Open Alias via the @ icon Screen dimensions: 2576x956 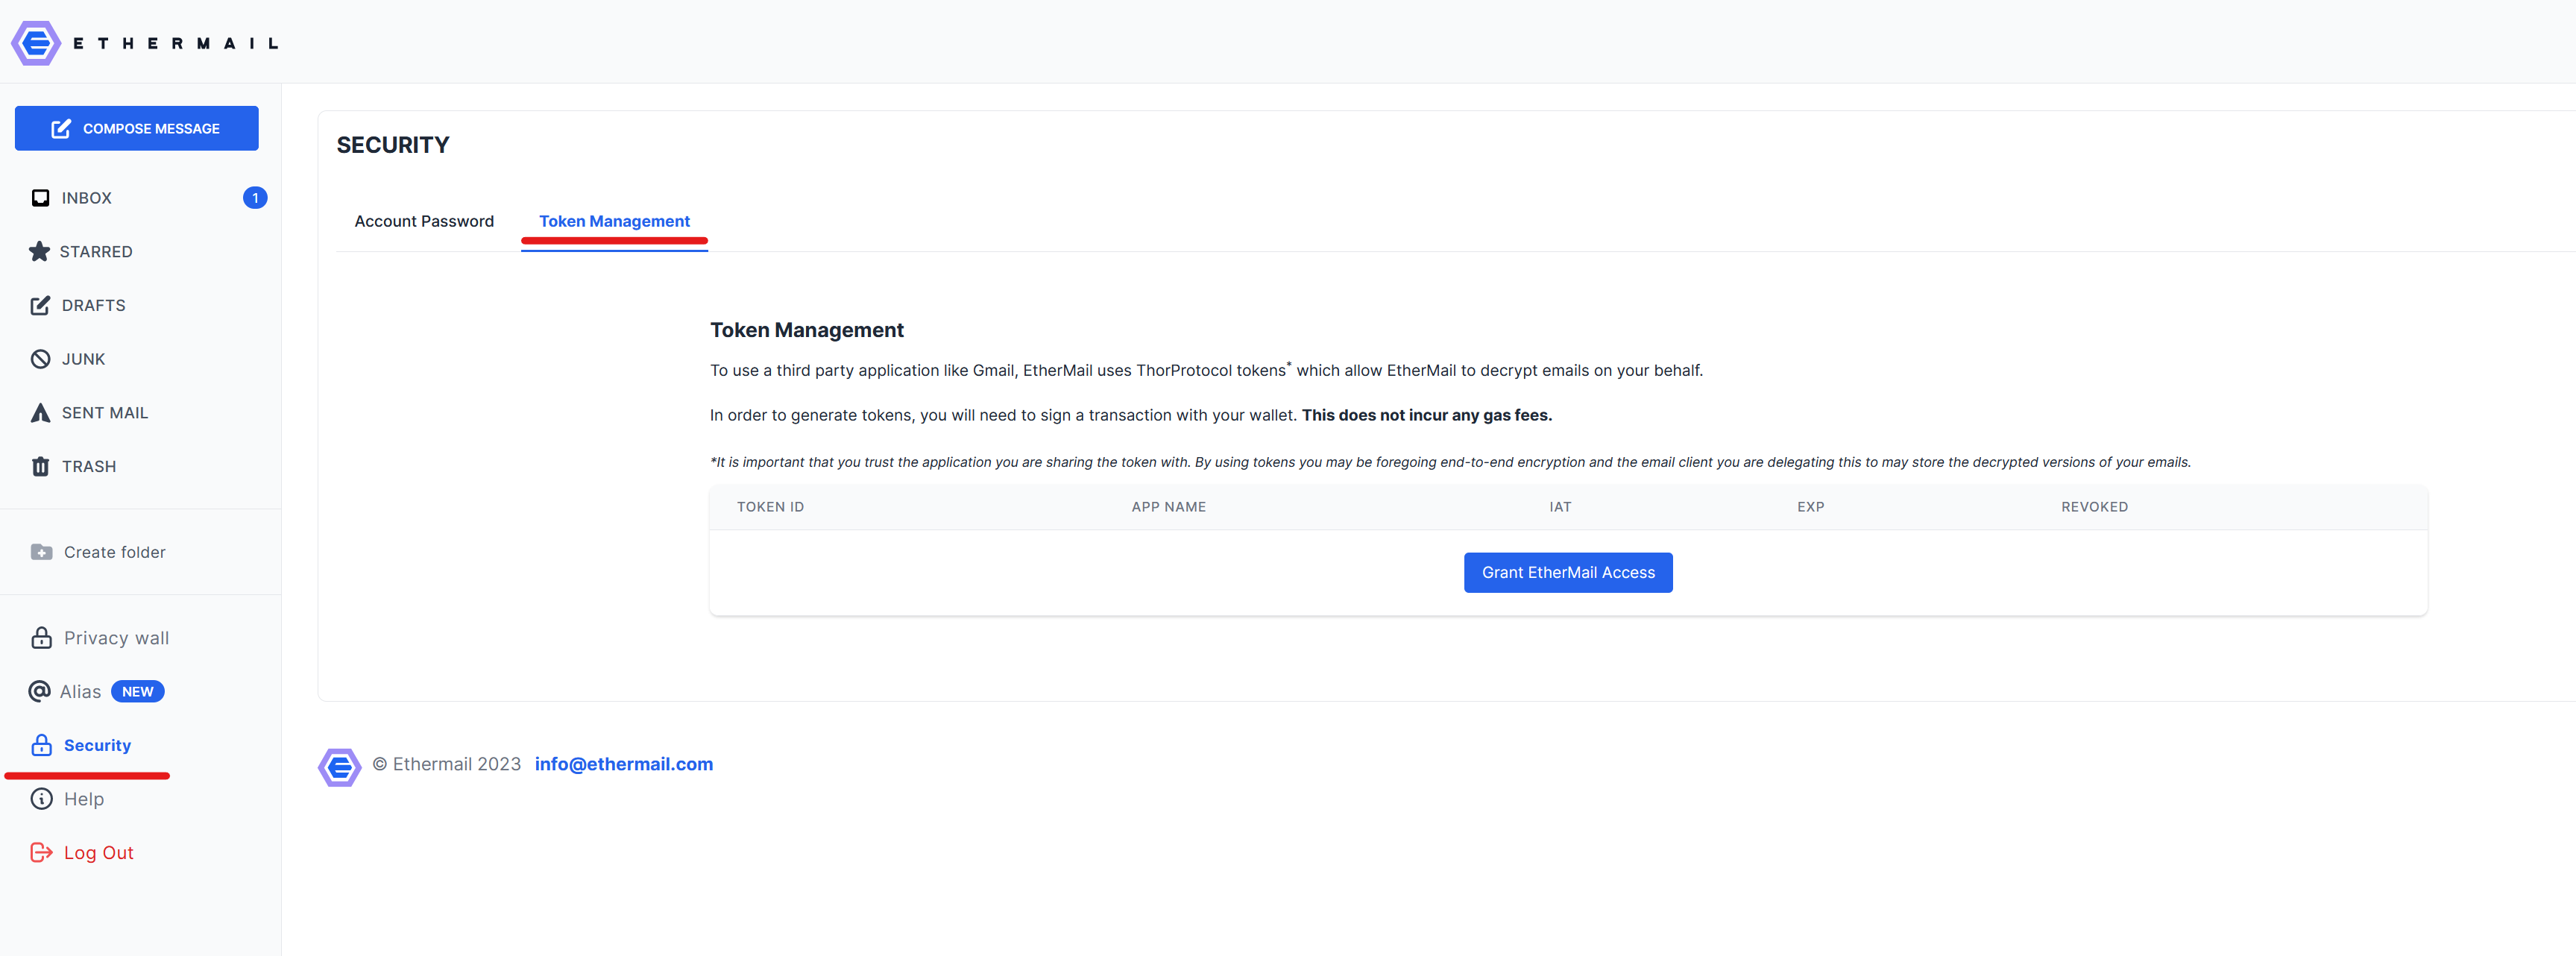[39, 692]
